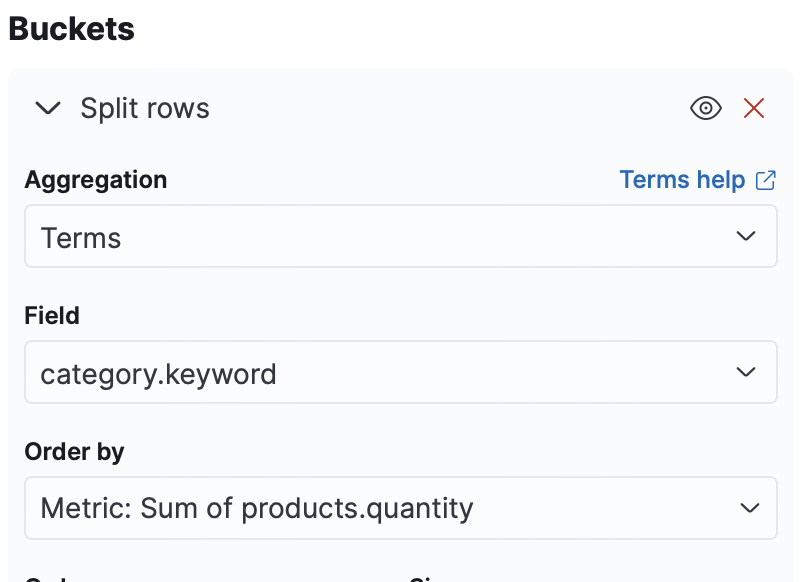Open the Terms help link

pos(682,180)
